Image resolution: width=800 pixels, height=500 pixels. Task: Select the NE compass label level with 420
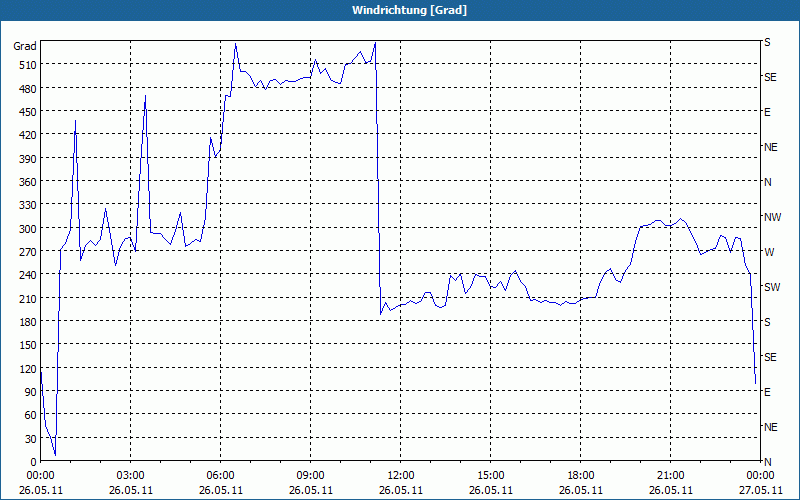pyautogui.click(x=770, y=147)
